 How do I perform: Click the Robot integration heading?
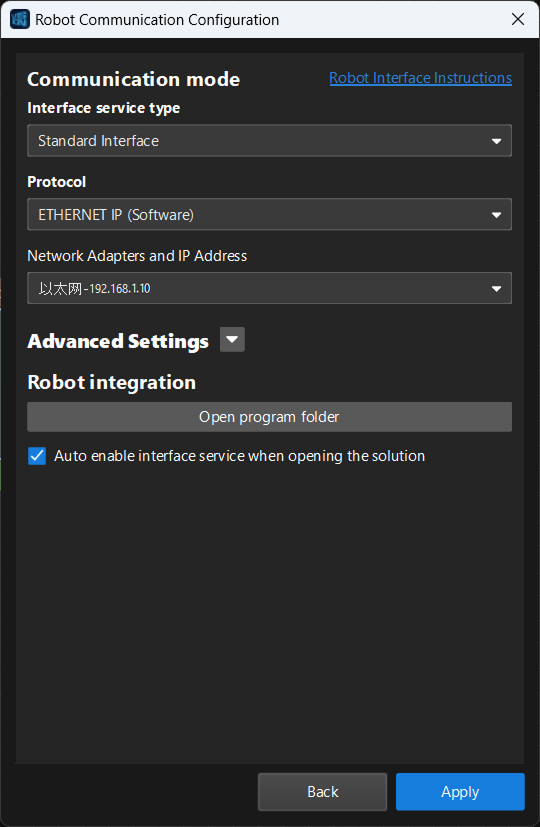(112, 382)
